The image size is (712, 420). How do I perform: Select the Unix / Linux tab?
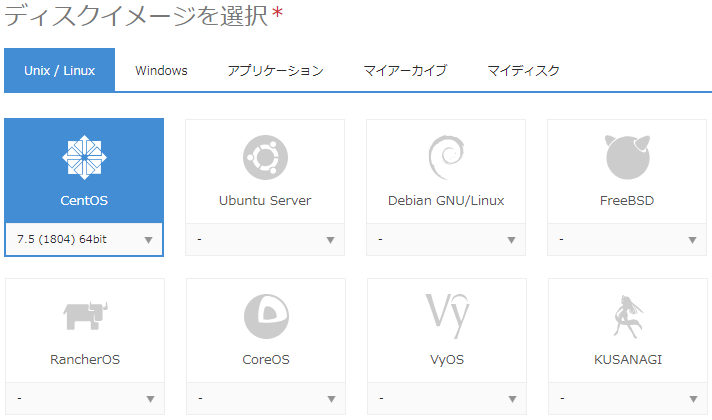(59, 71)
